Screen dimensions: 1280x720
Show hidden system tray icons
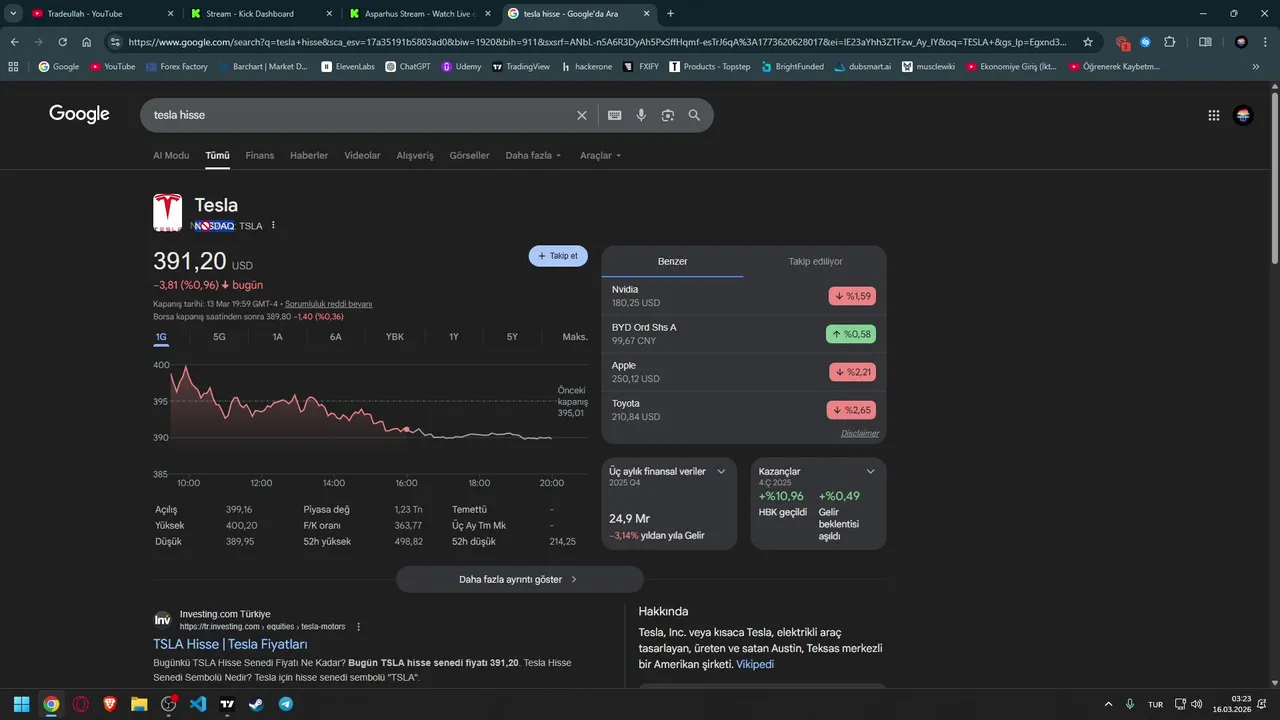click(1108, 704)
